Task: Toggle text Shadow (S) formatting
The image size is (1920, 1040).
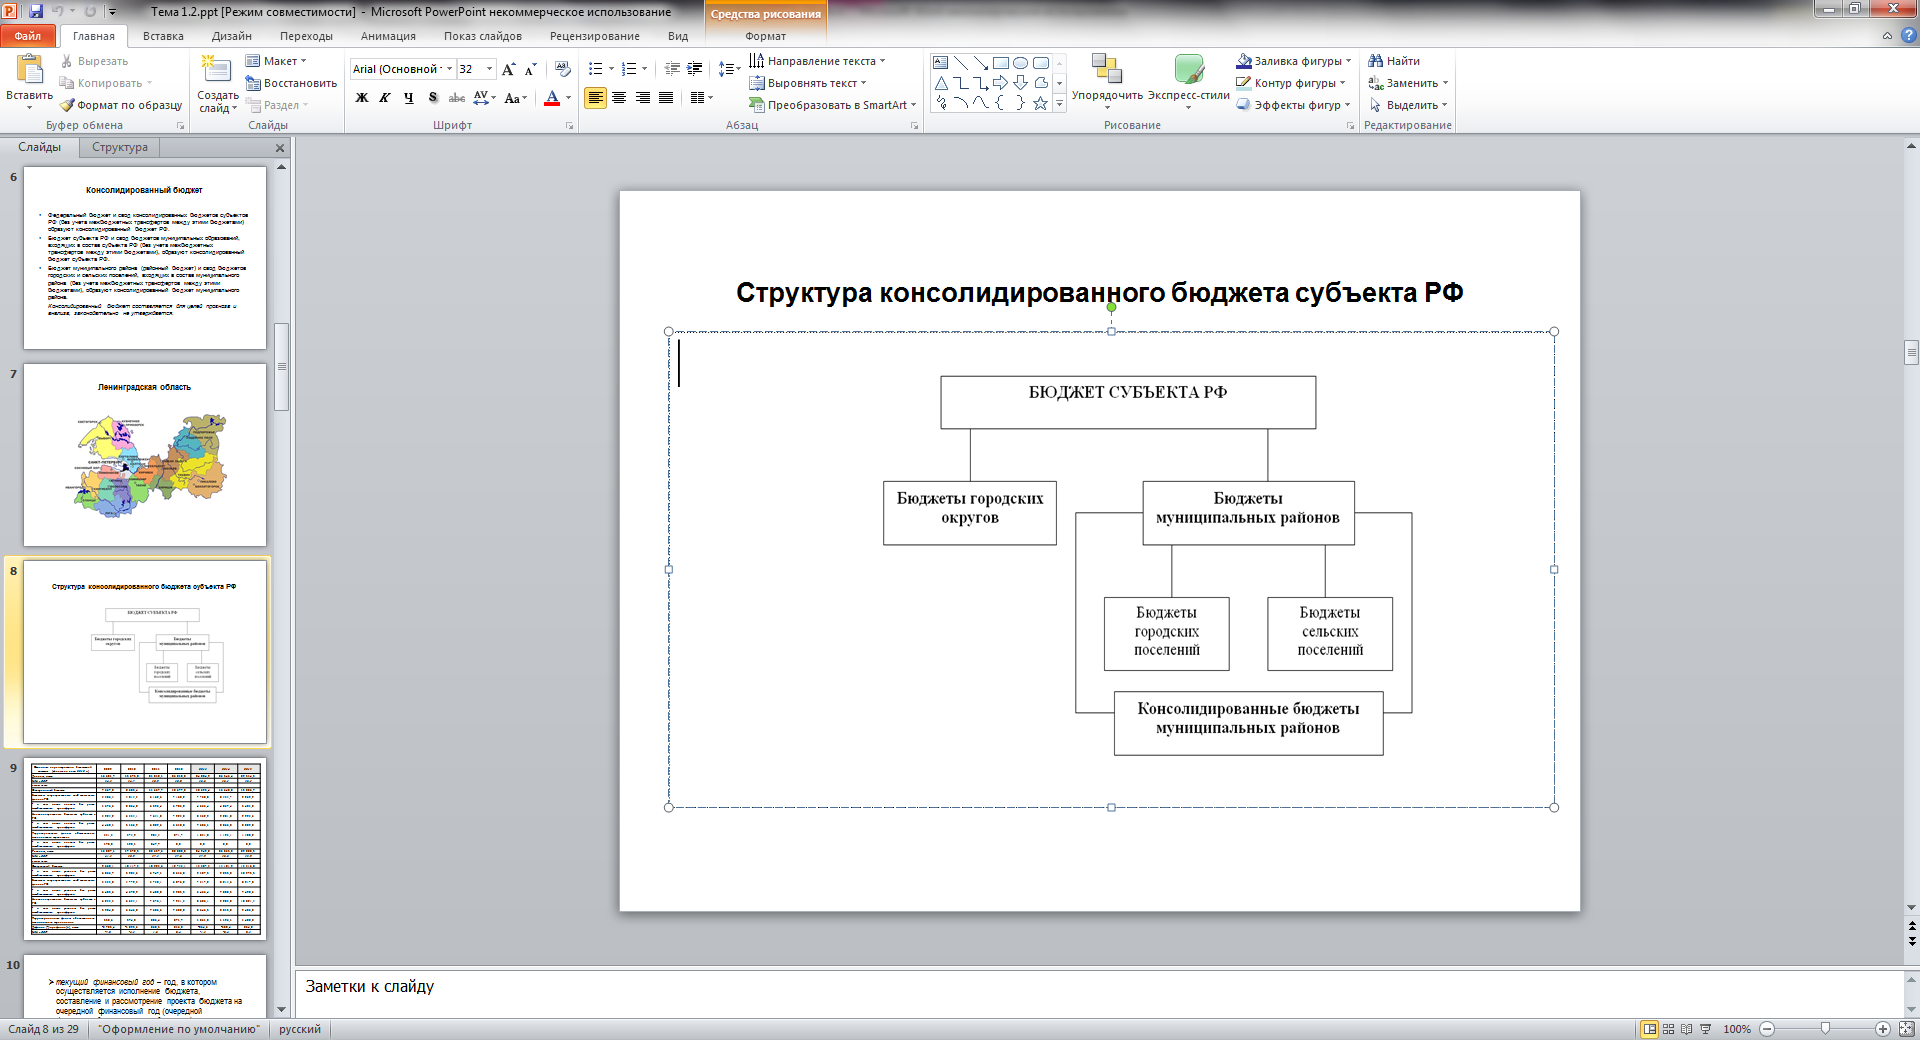Action: [433, 97]
